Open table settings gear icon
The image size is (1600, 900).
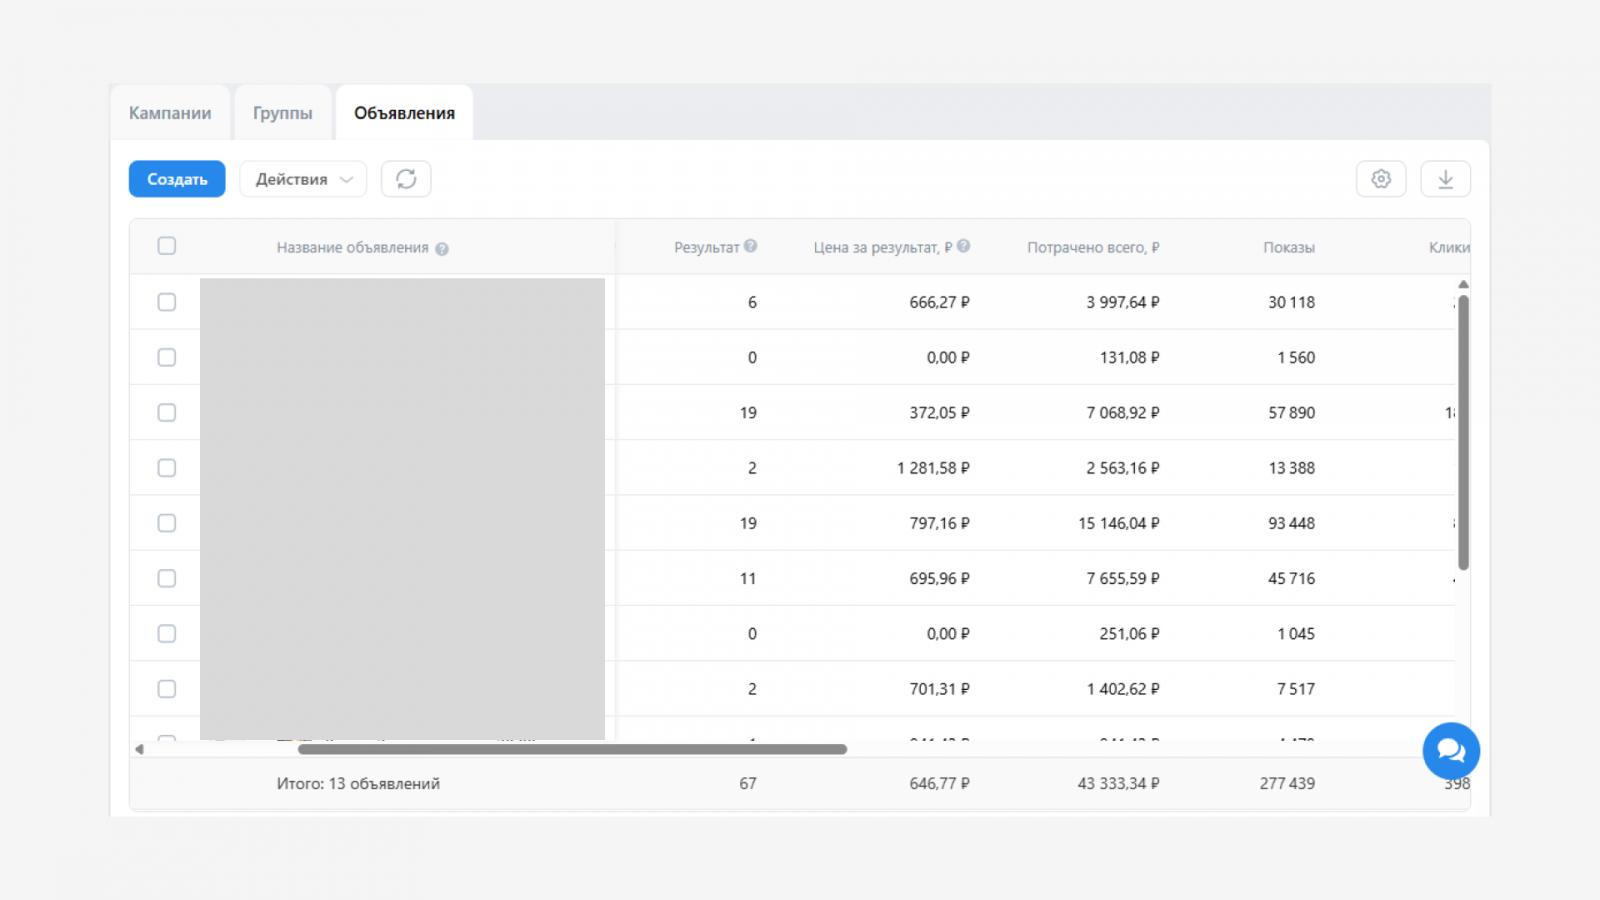(x=1381, y=179)
